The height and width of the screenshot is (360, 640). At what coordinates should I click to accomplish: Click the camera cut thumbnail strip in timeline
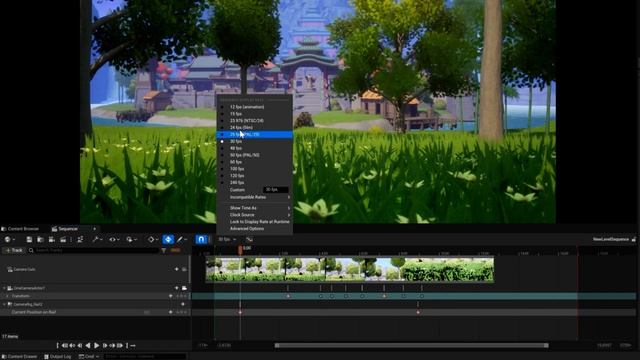tap(349, 269)
